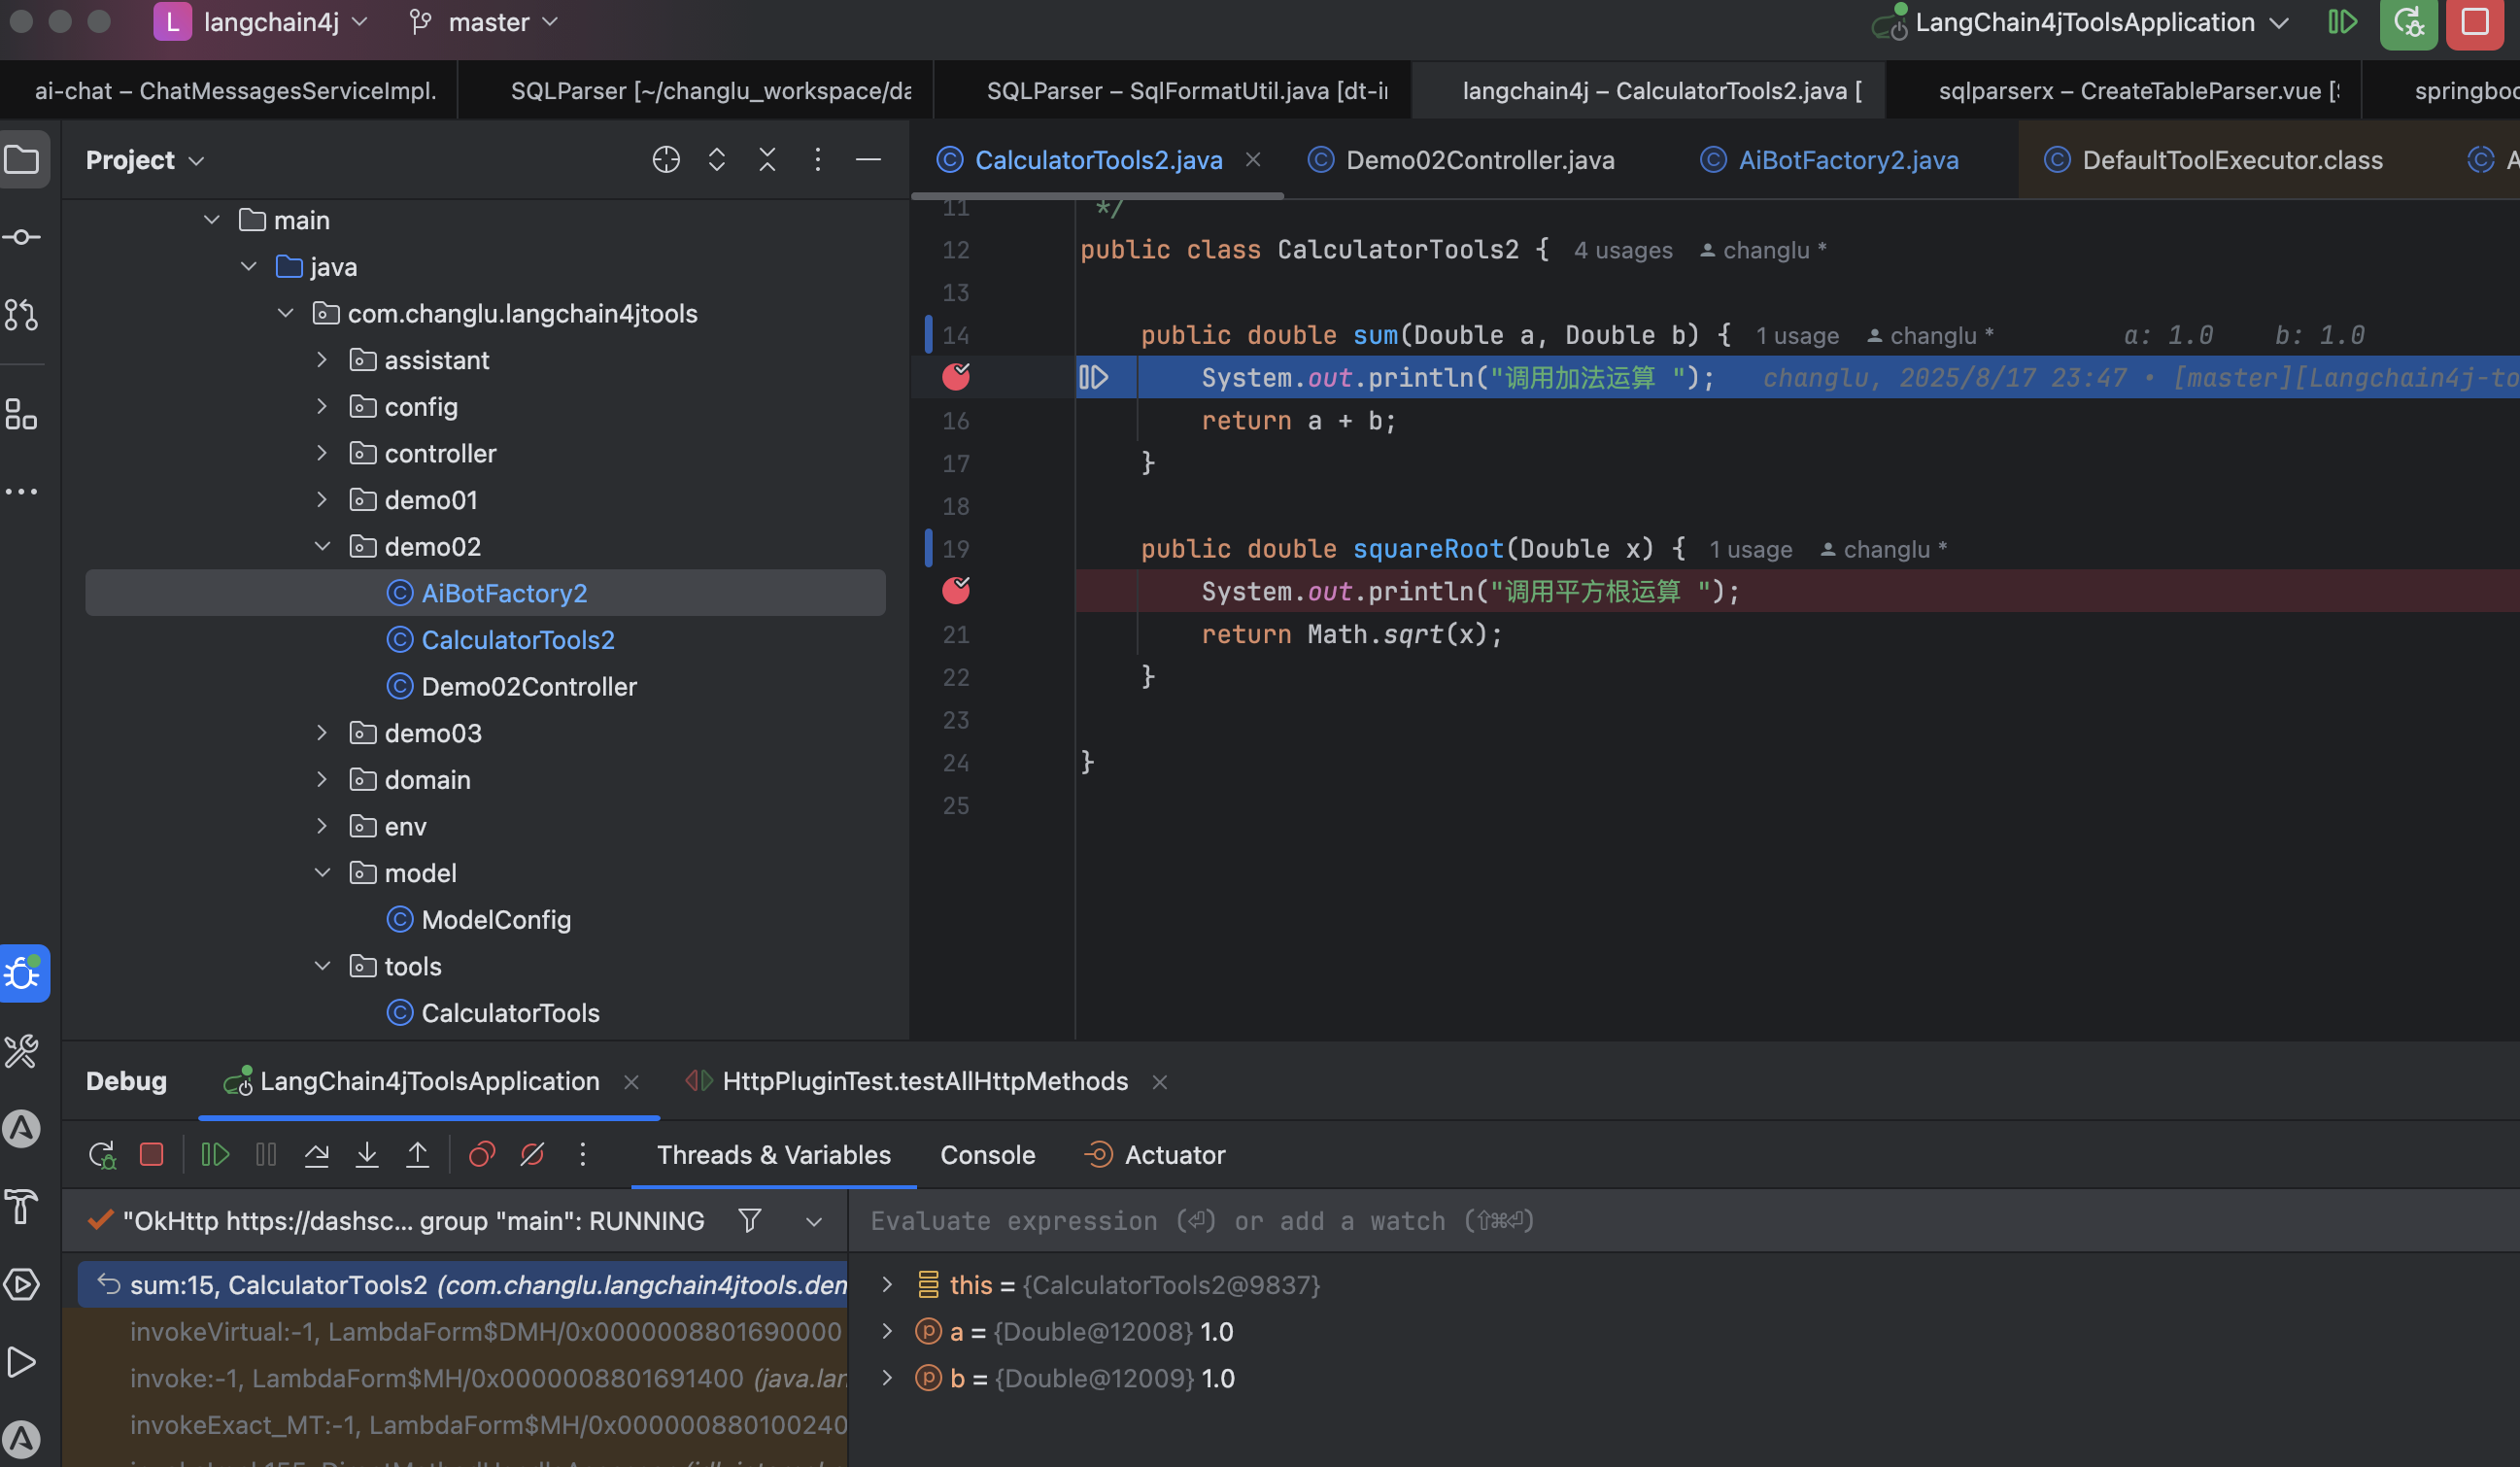Image resolution: width=2520 pixels, height=1467 pixels.
Task: Click the Step Into debug icon
Action: 367,1155
